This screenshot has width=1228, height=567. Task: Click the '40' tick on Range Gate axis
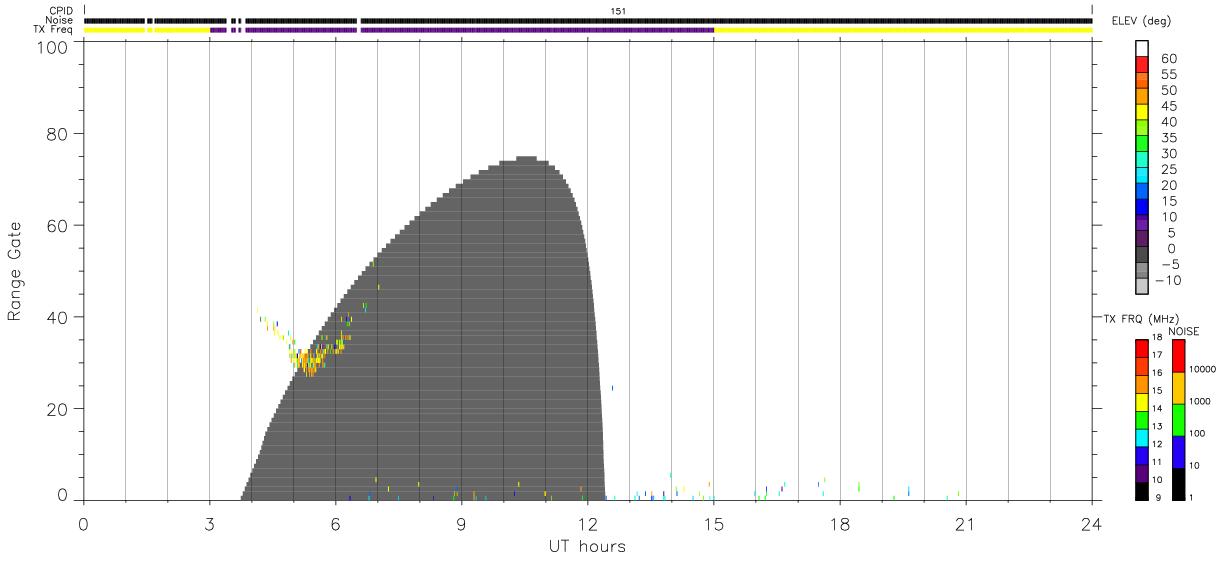(58, 317)
